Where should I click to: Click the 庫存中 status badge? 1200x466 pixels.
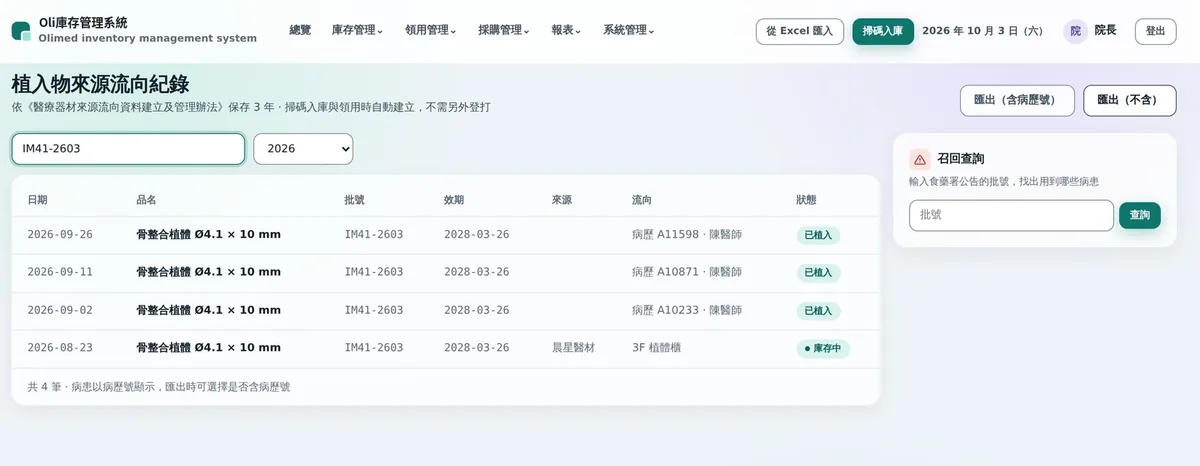coord(823,349)
